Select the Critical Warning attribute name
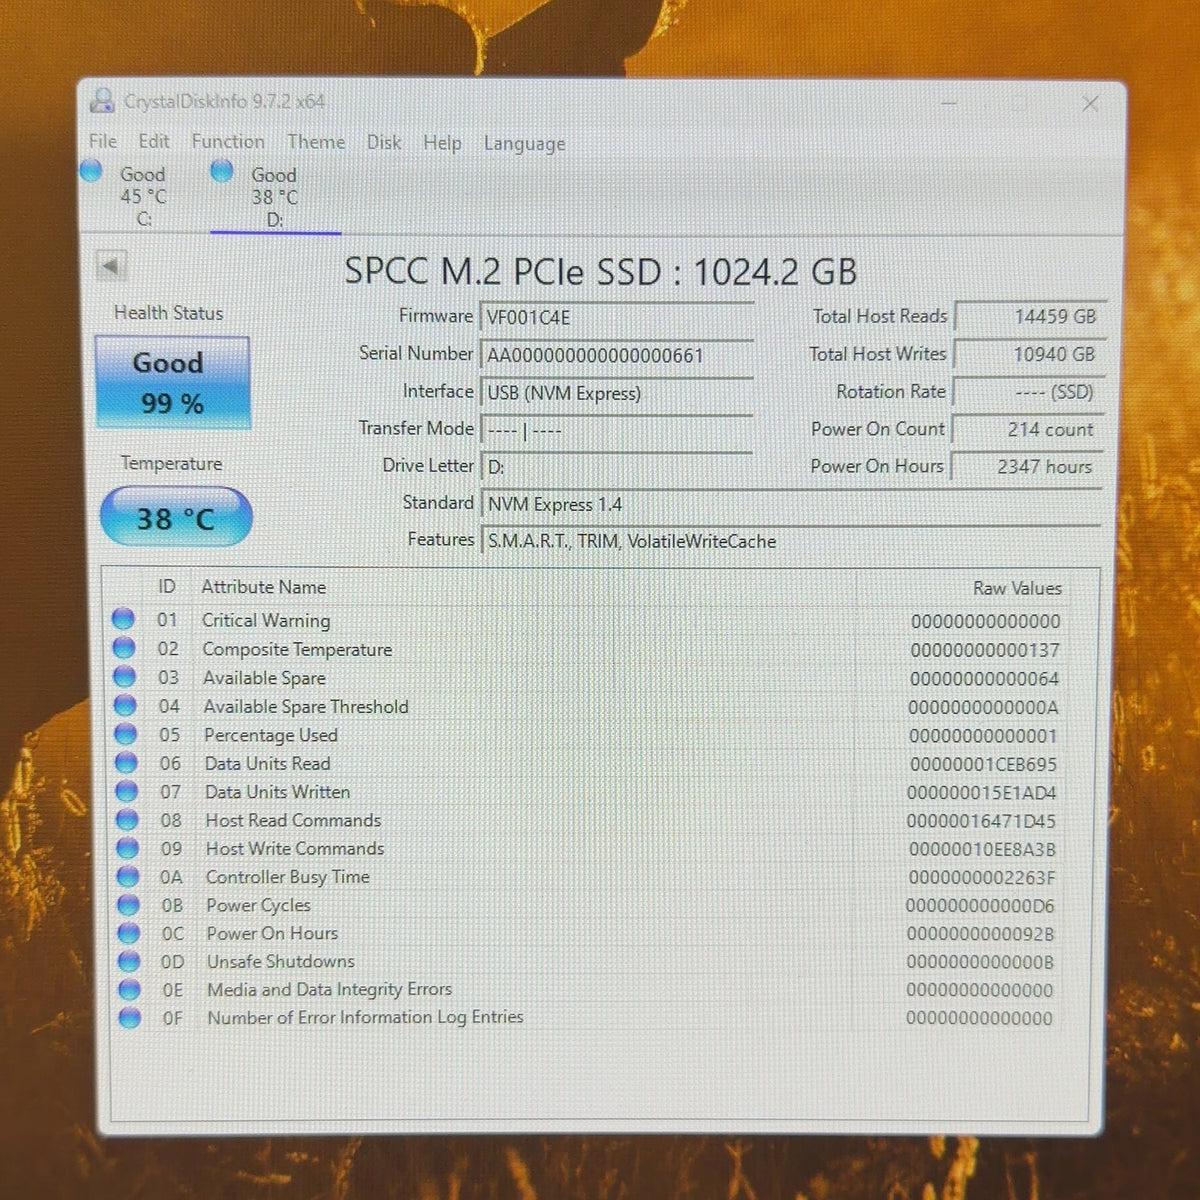The image size is (1200, 1200). 266,620
